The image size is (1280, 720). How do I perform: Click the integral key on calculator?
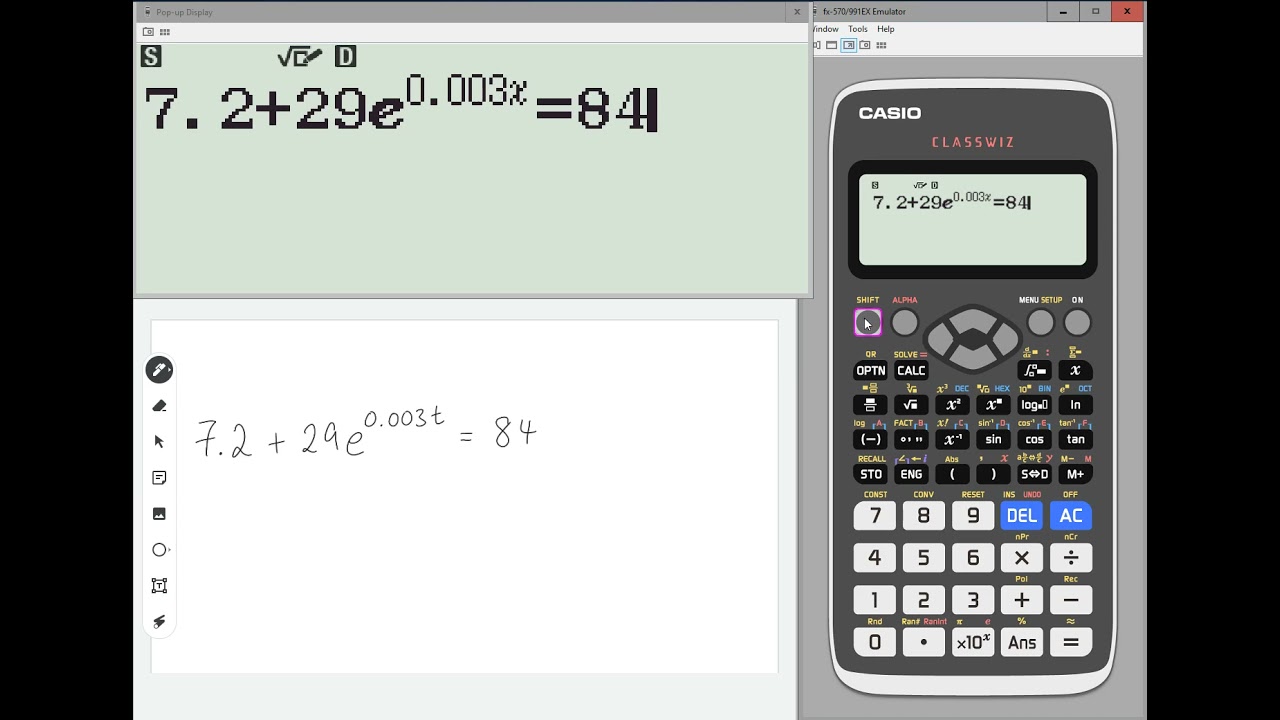click(x=1035, y=371)
